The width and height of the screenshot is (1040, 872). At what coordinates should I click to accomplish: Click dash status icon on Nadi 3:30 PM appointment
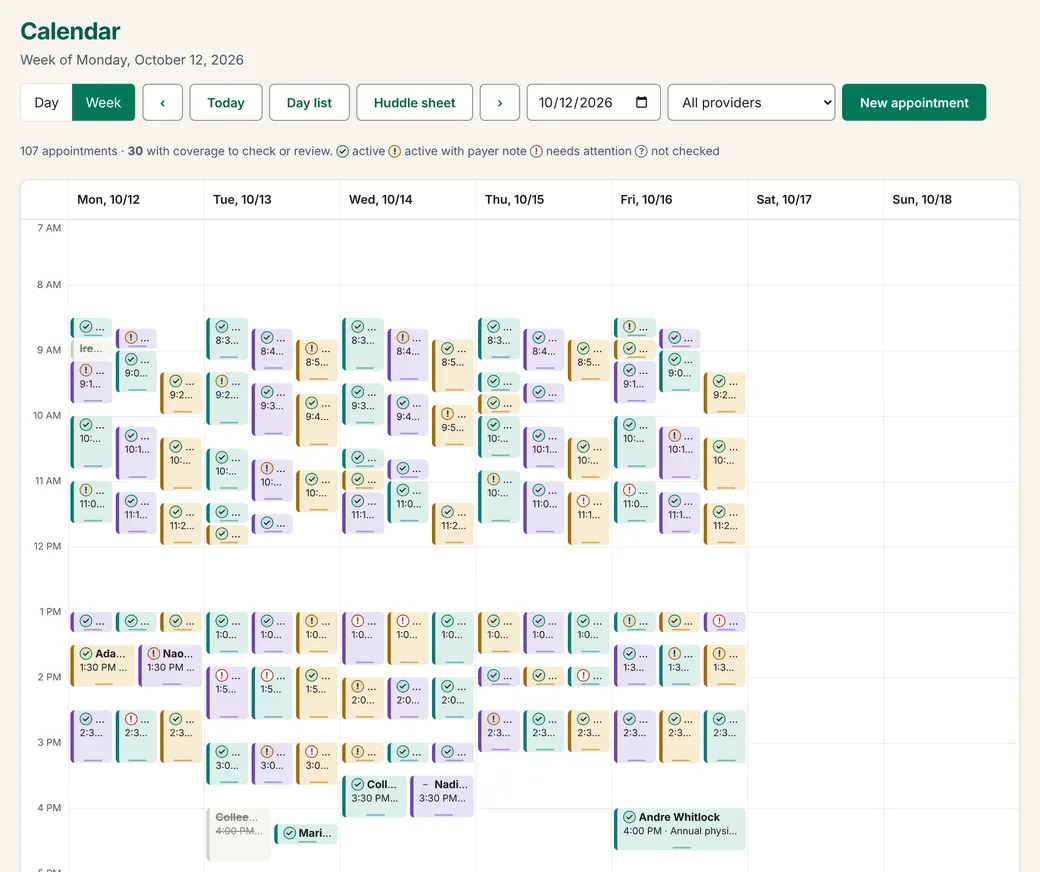tap(425, 784)
